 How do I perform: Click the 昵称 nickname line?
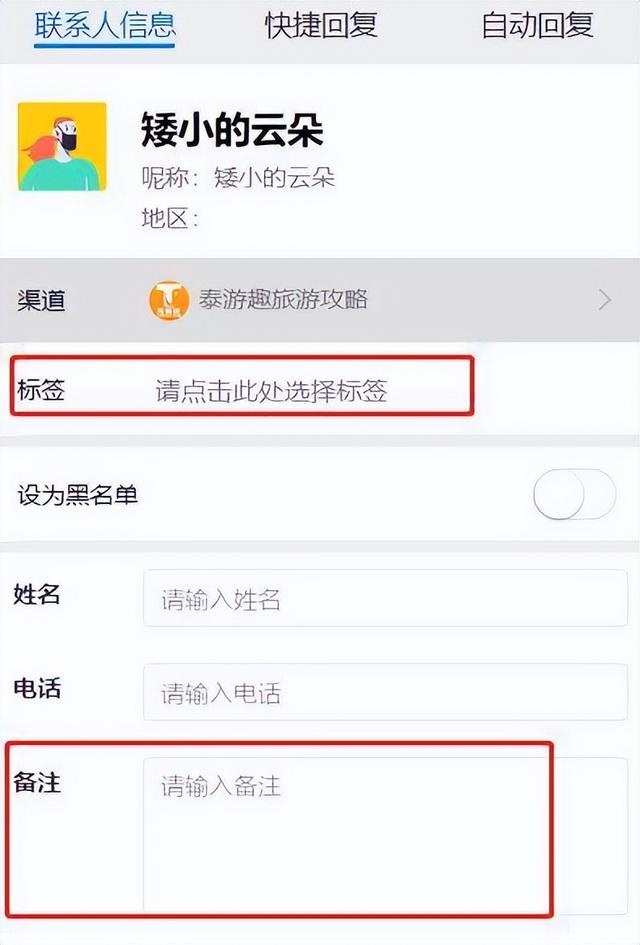[238, 178]
